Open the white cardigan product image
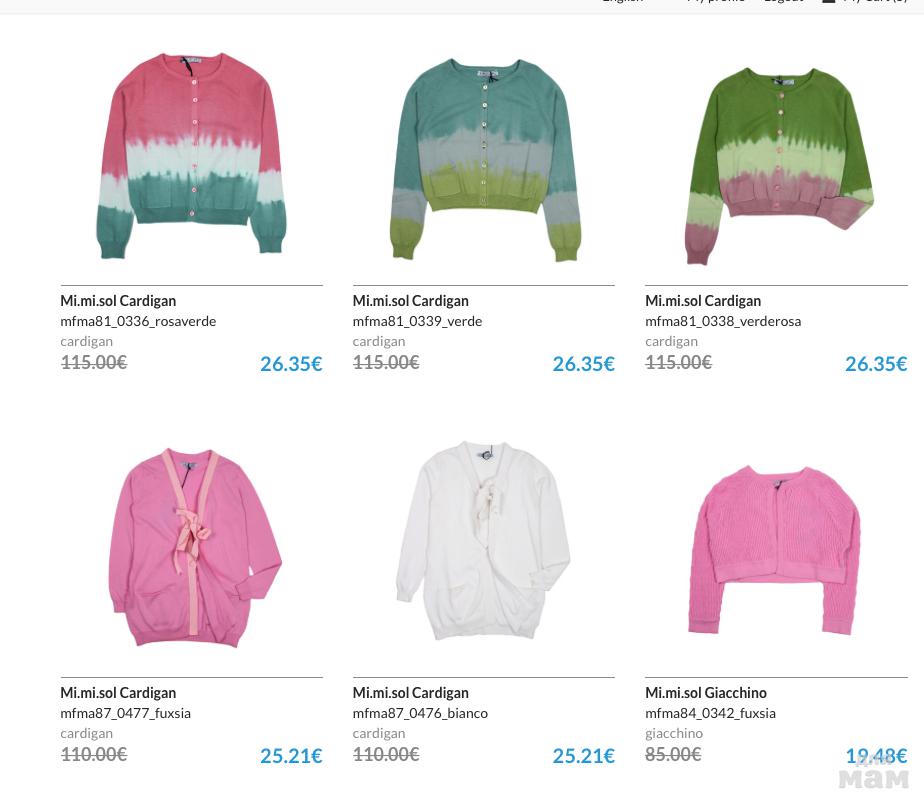Image resolution: width=924 pixels, height=803 pixels. [483, 540]
